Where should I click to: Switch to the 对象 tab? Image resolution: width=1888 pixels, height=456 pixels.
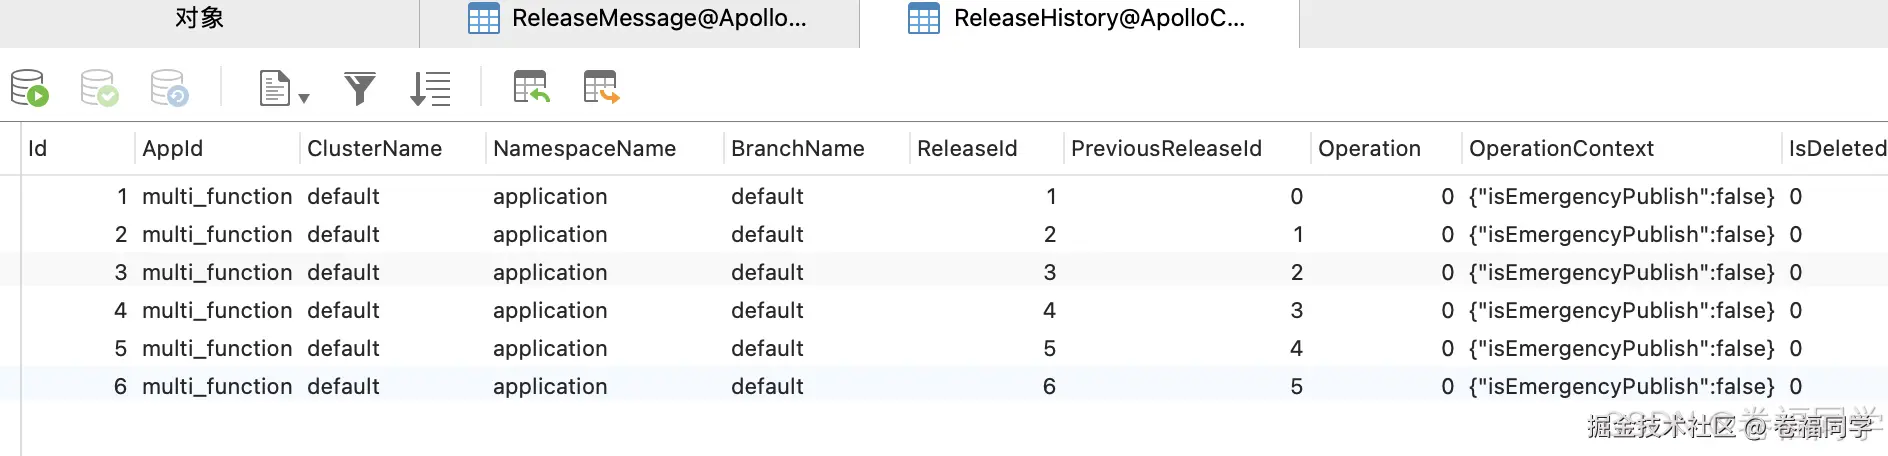click(x=199, y=18)
